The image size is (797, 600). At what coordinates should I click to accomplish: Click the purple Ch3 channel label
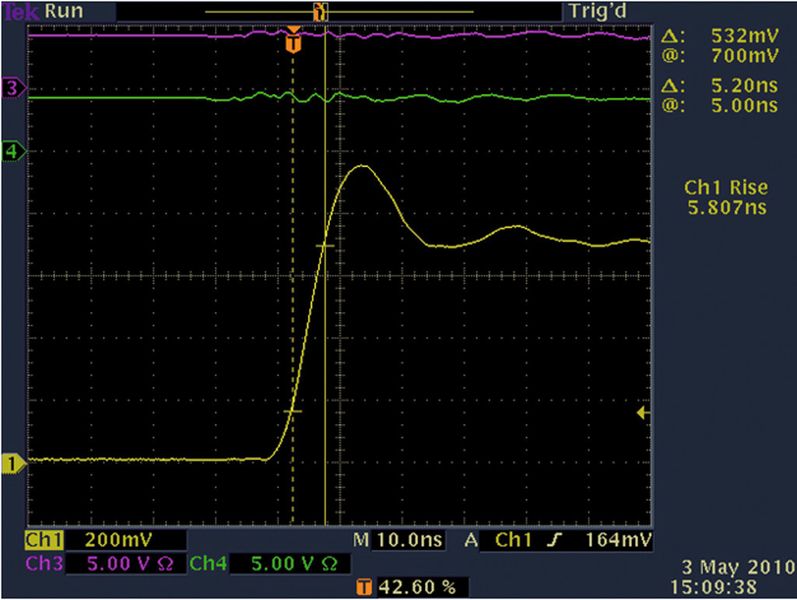[x=44, y=563]
